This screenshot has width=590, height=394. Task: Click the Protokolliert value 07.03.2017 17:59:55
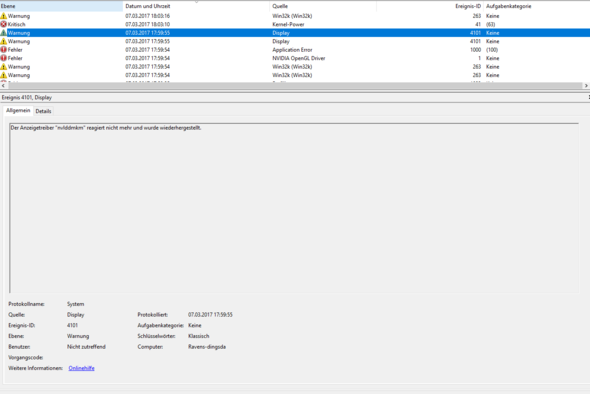[210, 315]
